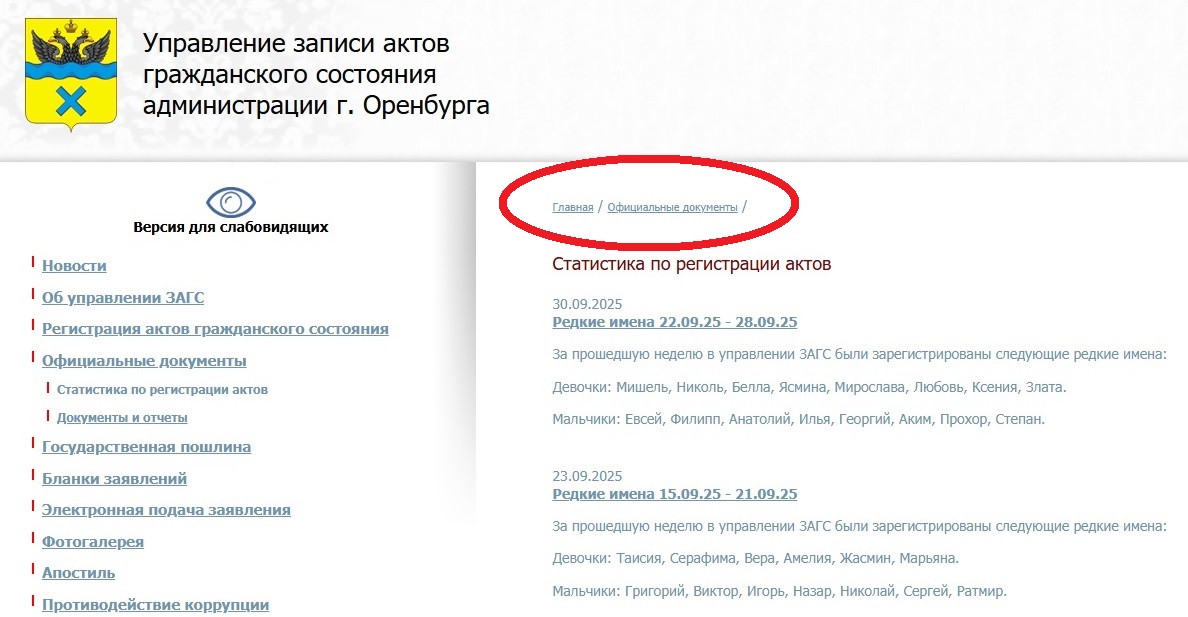Open the 'Государственная пошлина' page
The image size is (1188, 617).
click(146, 447)
